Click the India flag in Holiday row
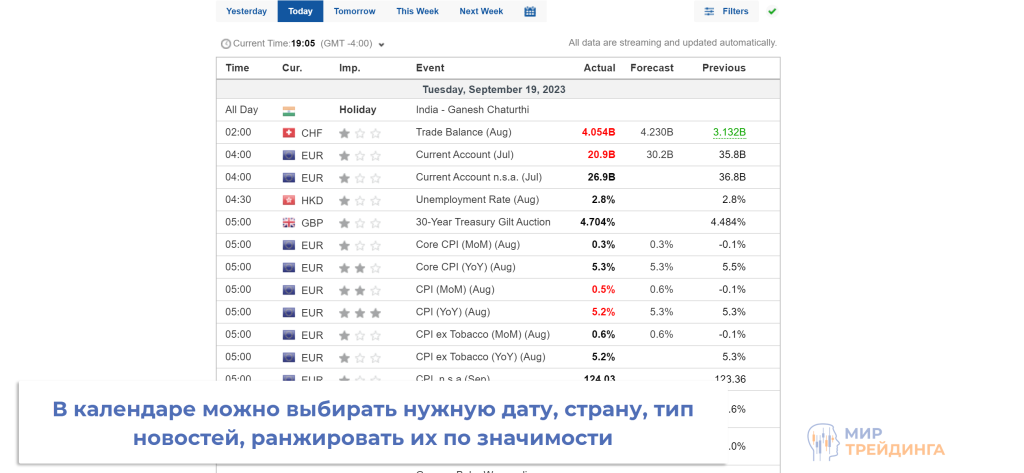This screenshot has height=473, width=1024. tap(289, 110)
